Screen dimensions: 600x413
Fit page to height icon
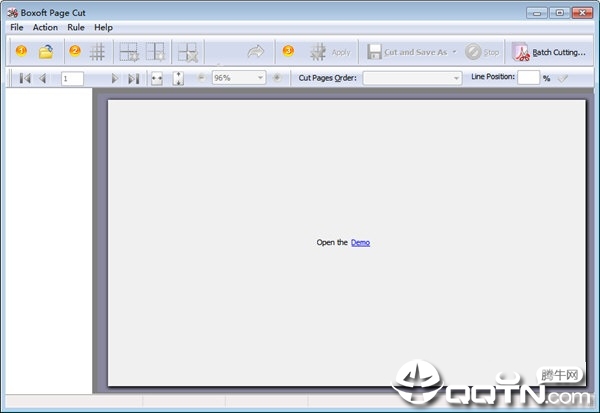[x=178, y=78]
